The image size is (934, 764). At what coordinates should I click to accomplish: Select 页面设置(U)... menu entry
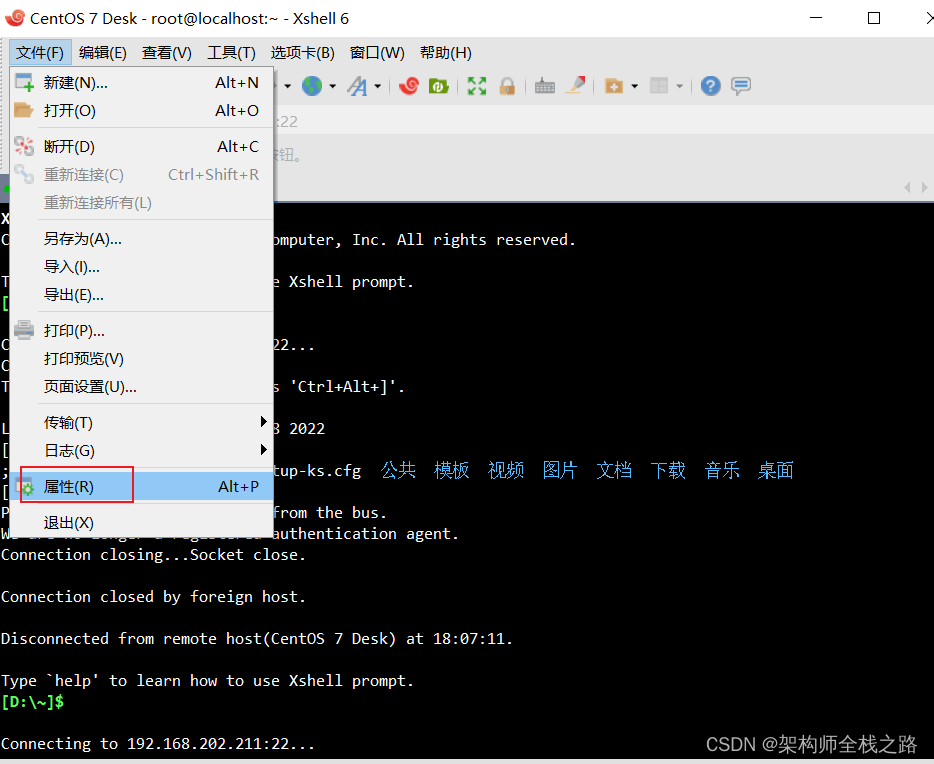142,386
